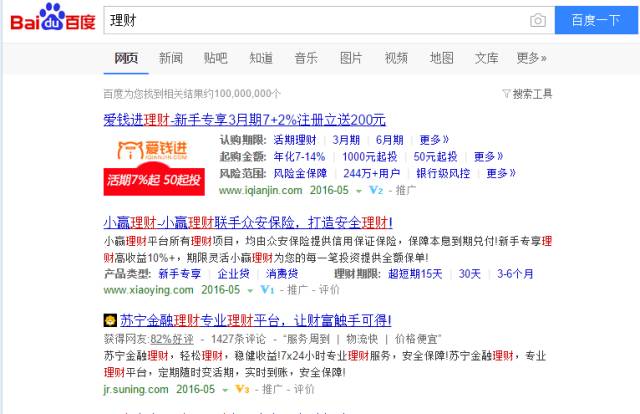640x414 pixels.
Task: Switch to the 文库 tab
Action: click(x=486, y=58)
